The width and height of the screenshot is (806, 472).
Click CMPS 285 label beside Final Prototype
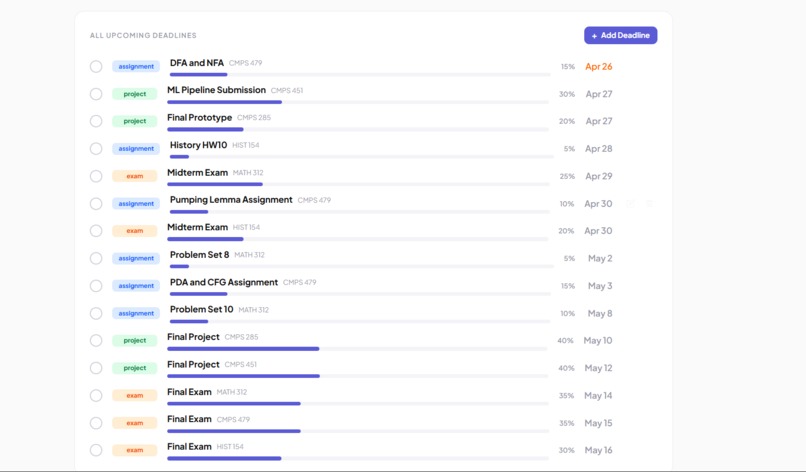(254, 118)
